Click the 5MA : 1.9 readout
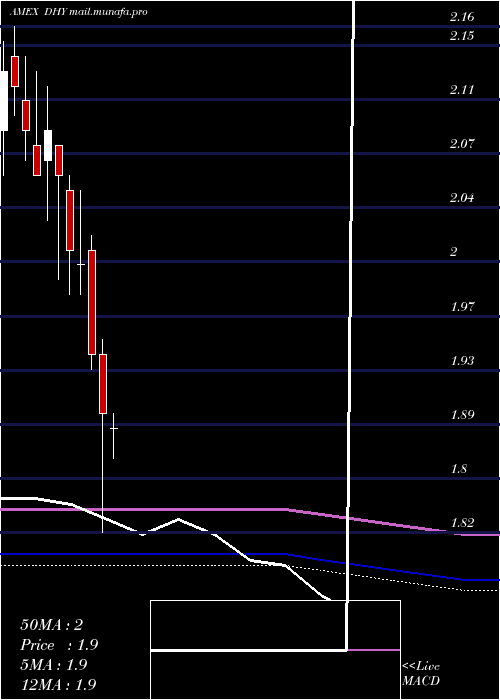500x700 pixels. click(x=54, y=665)
